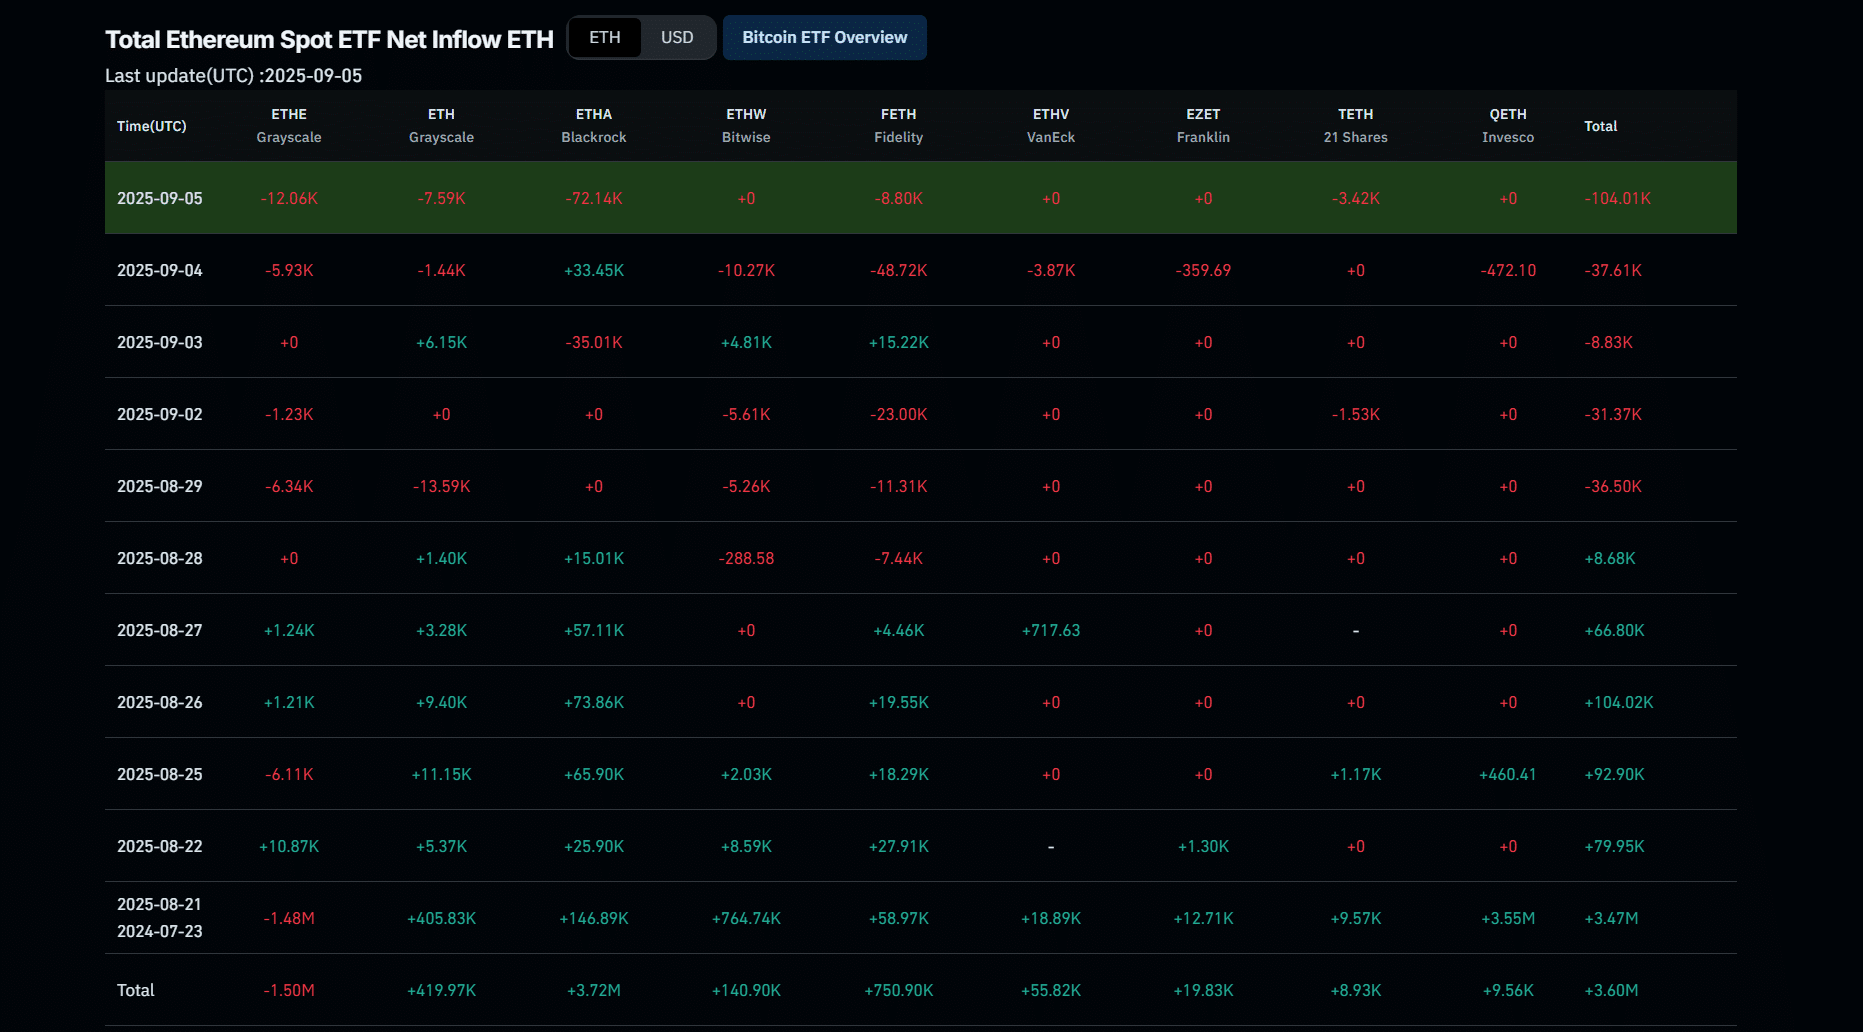
Task: Click the +104.02K total for 2025-08-26
Action: tap(1618, 702)
